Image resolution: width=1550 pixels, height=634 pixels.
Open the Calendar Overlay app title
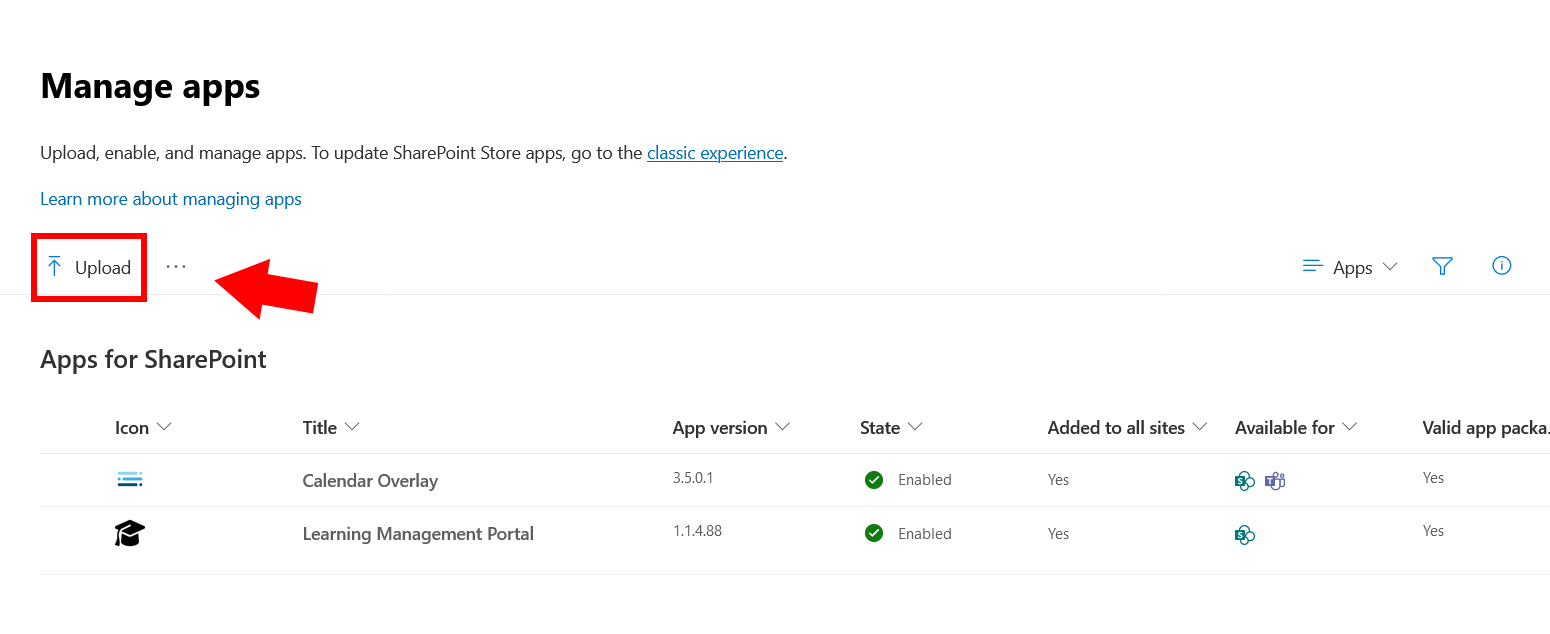tap(370, 481)
